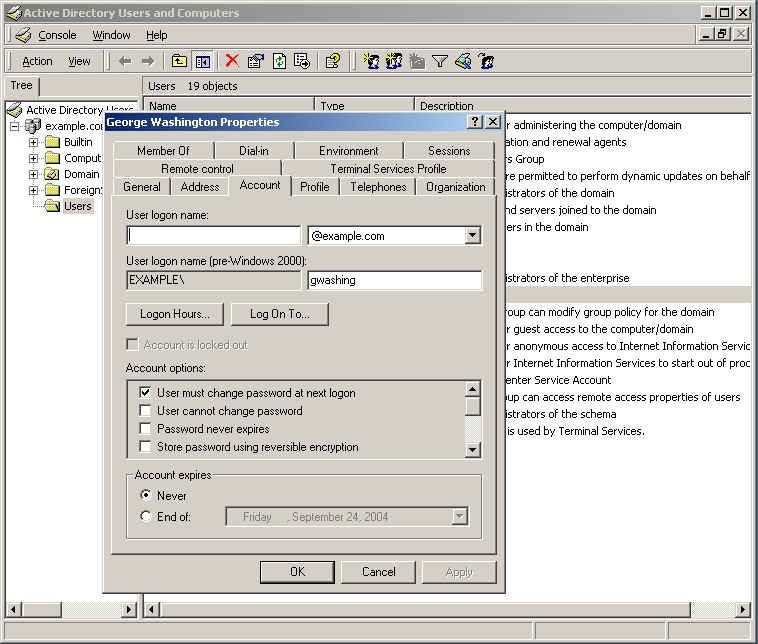
Task: Check 'Store password using reversible encryption'
Action: click(x=145, y=446)
